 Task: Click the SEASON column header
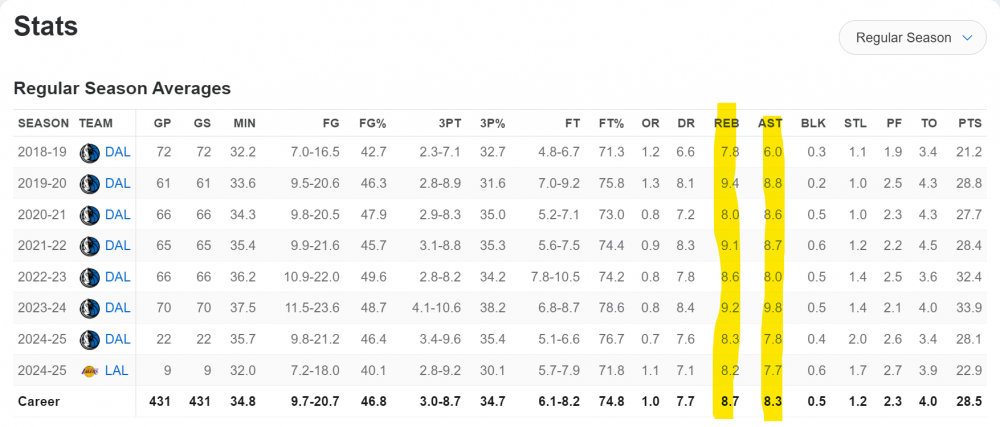[42, 123]
